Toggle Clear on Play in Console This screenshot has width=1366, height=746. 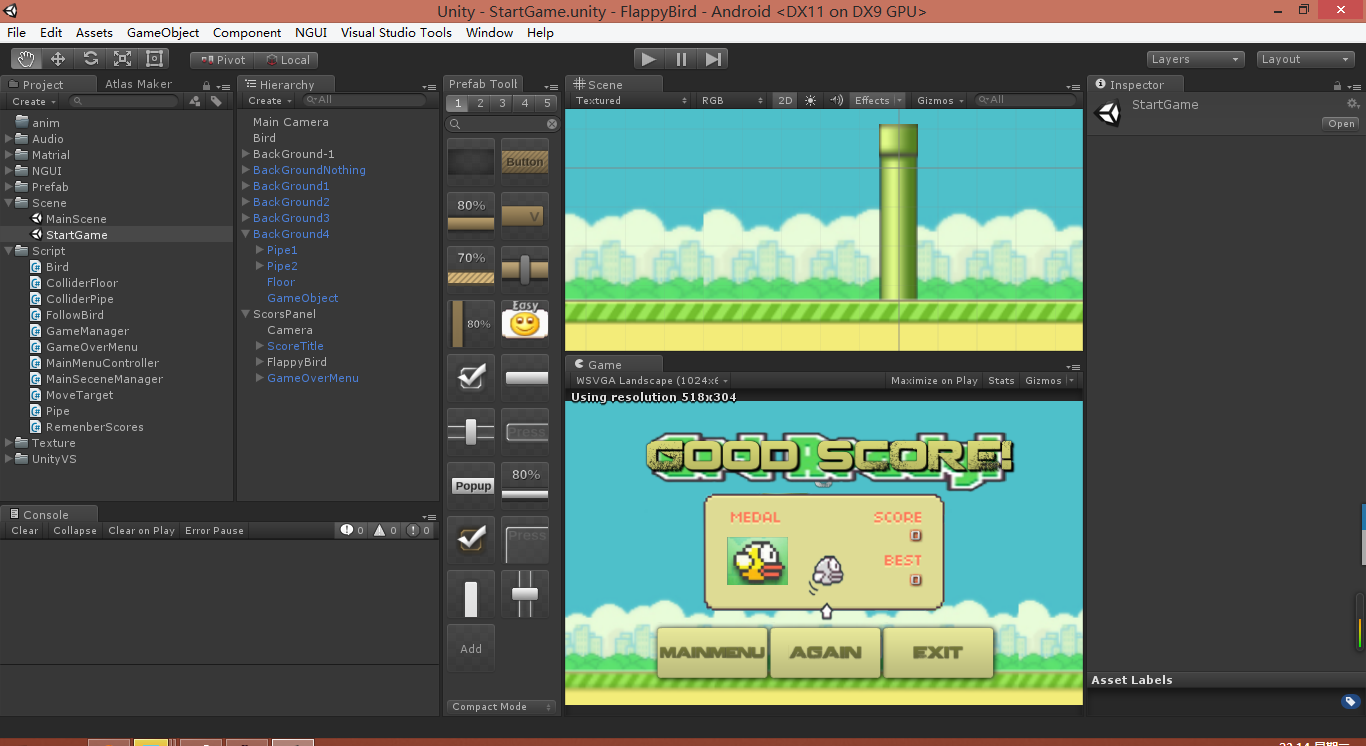coord(141,531)
